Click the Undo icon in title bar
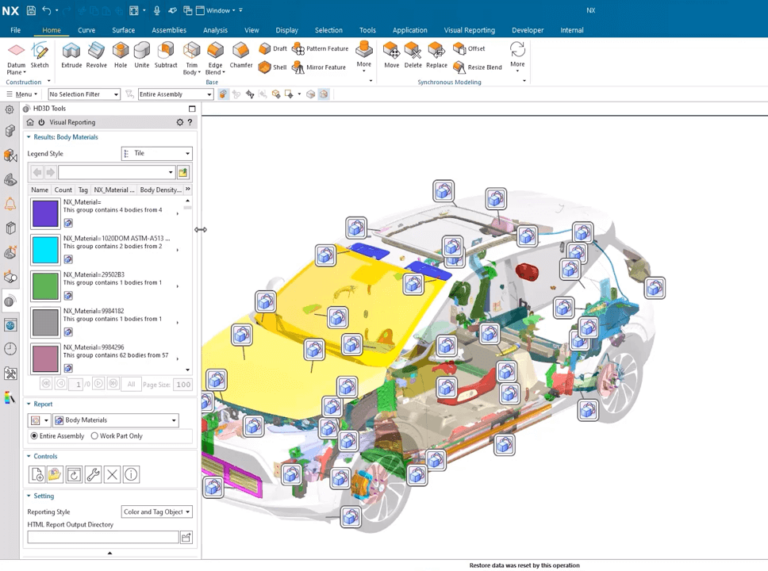 click(47, 10)
